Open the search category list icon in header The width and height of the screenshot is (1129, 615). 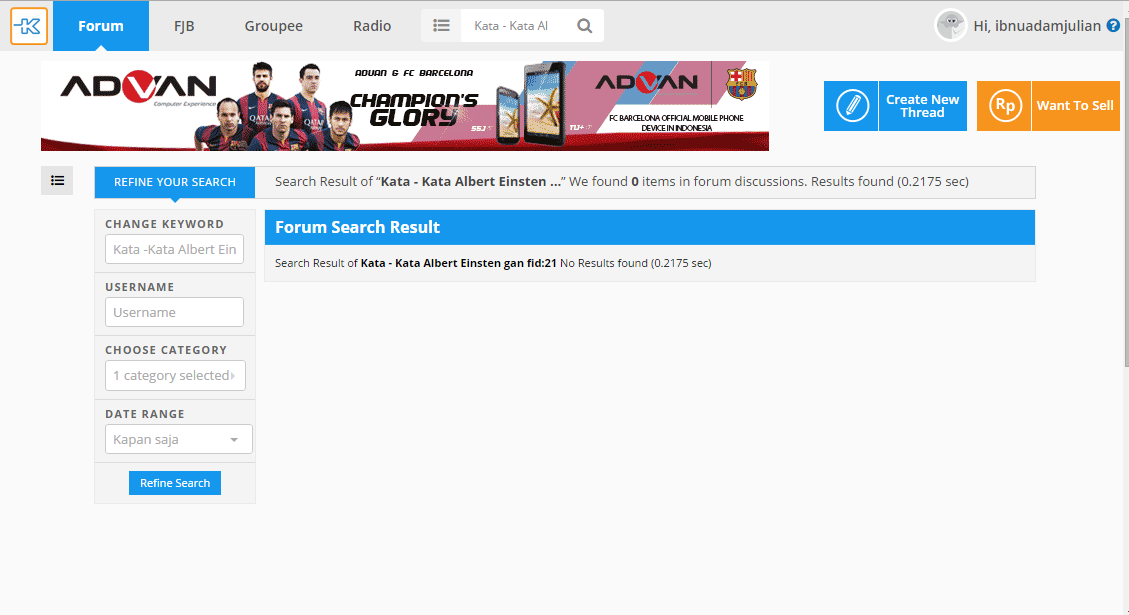click(441, 26)
